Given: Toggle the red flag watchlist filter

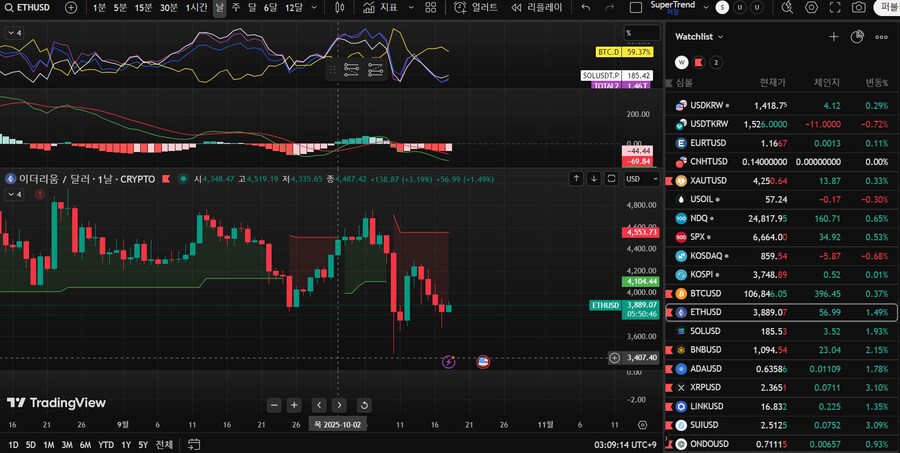Looking at the screenshot, I should pyautogui.click(x=699, y=62).
